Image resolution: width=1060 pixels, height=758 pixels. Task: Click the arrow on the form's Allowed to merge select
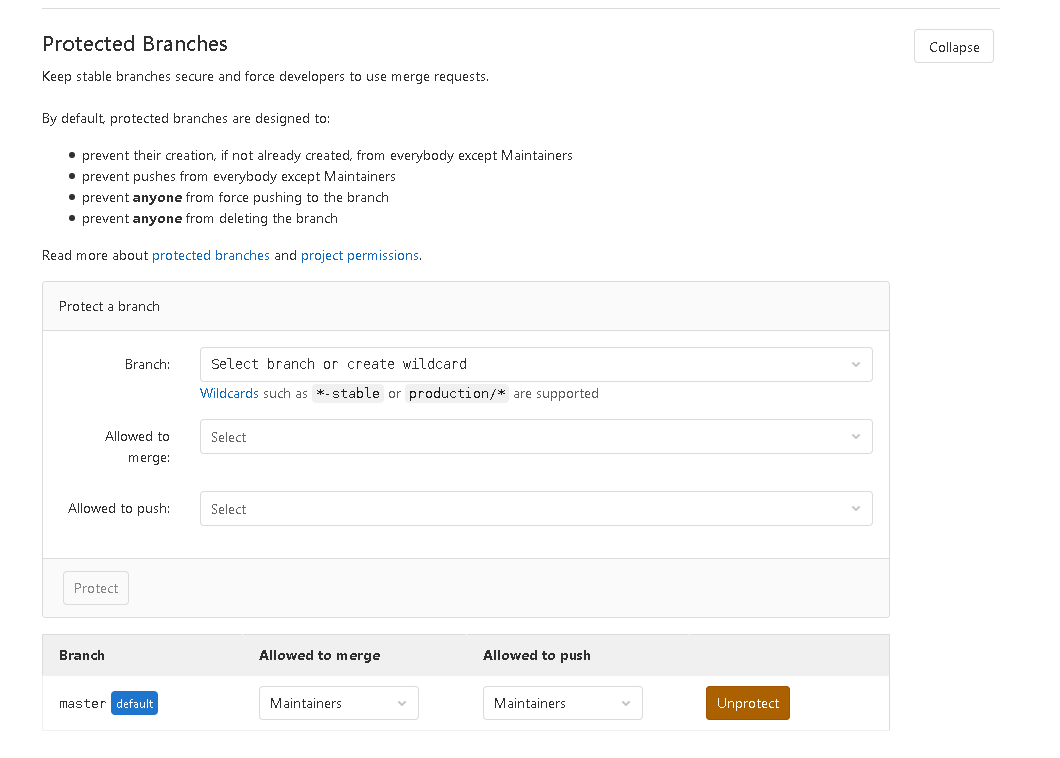pyautogui.click(x=856, y=437)
